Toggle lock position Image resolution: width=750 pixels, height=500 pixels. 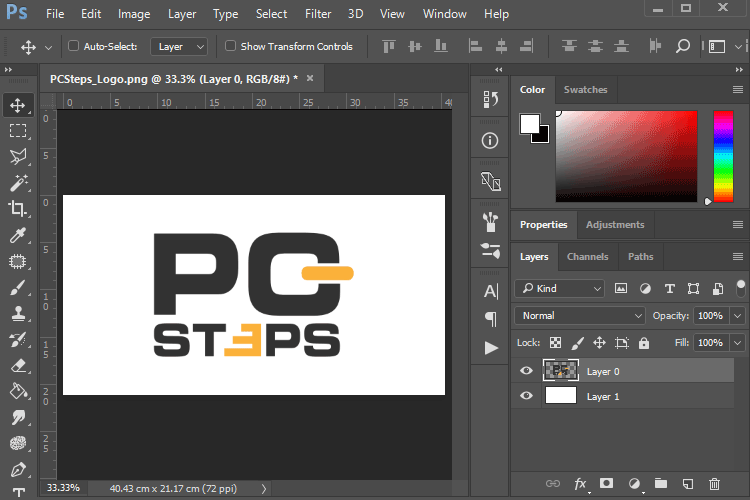tap(599, 343)
